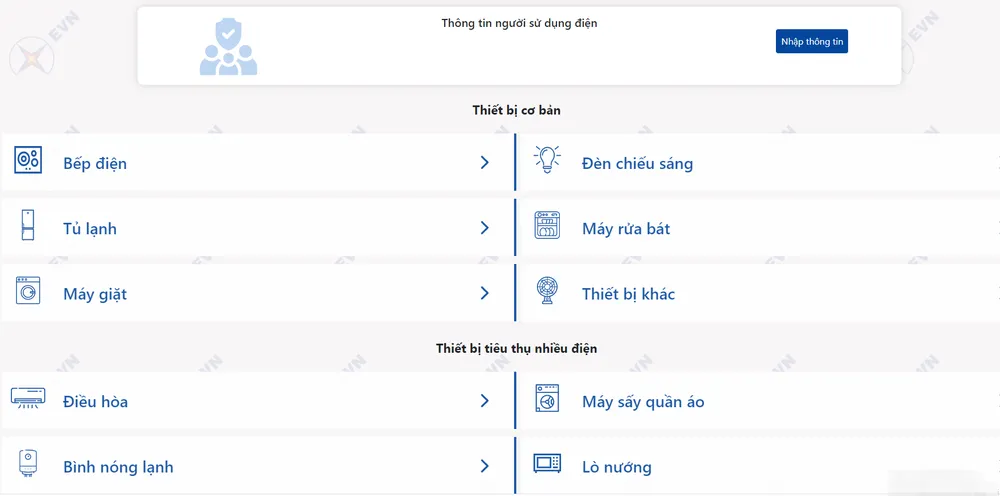Screen dimensions: 1000x496
Task: Expand the Máy giặt row chevron
Action: click(x=485, y=293)
